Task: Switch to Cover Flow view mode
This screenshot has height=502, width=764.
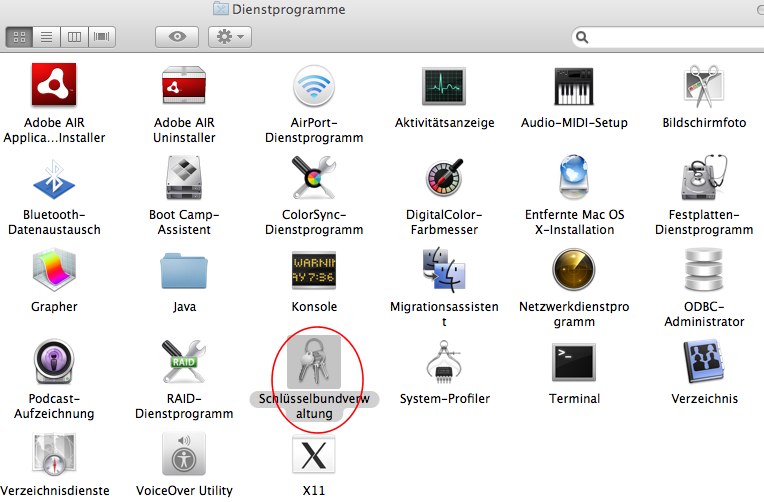Action: point(102,37)
